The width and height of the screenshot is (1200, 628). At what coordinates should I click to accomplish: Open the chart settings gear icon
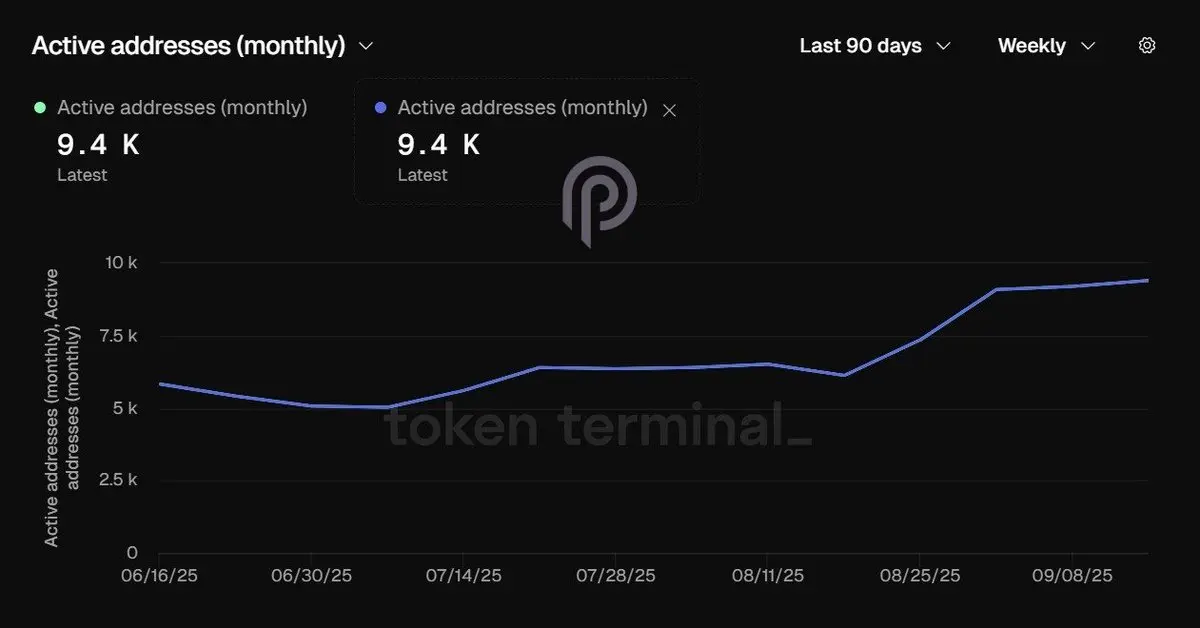pos(1147,46)
